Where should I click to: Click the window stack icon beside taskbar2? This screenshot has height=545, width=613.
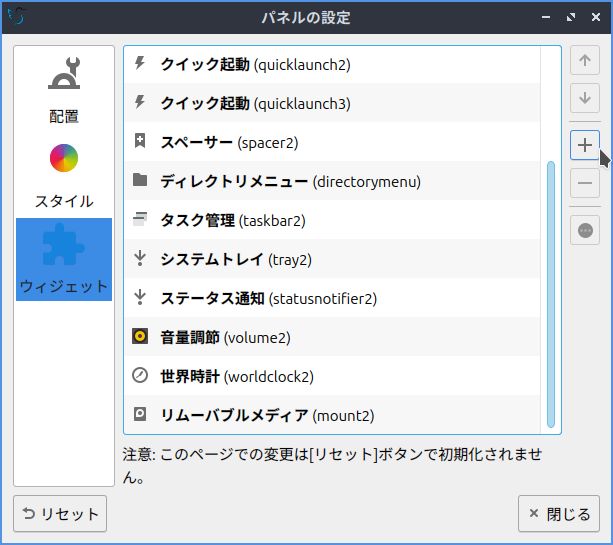[x=140, y=219]
